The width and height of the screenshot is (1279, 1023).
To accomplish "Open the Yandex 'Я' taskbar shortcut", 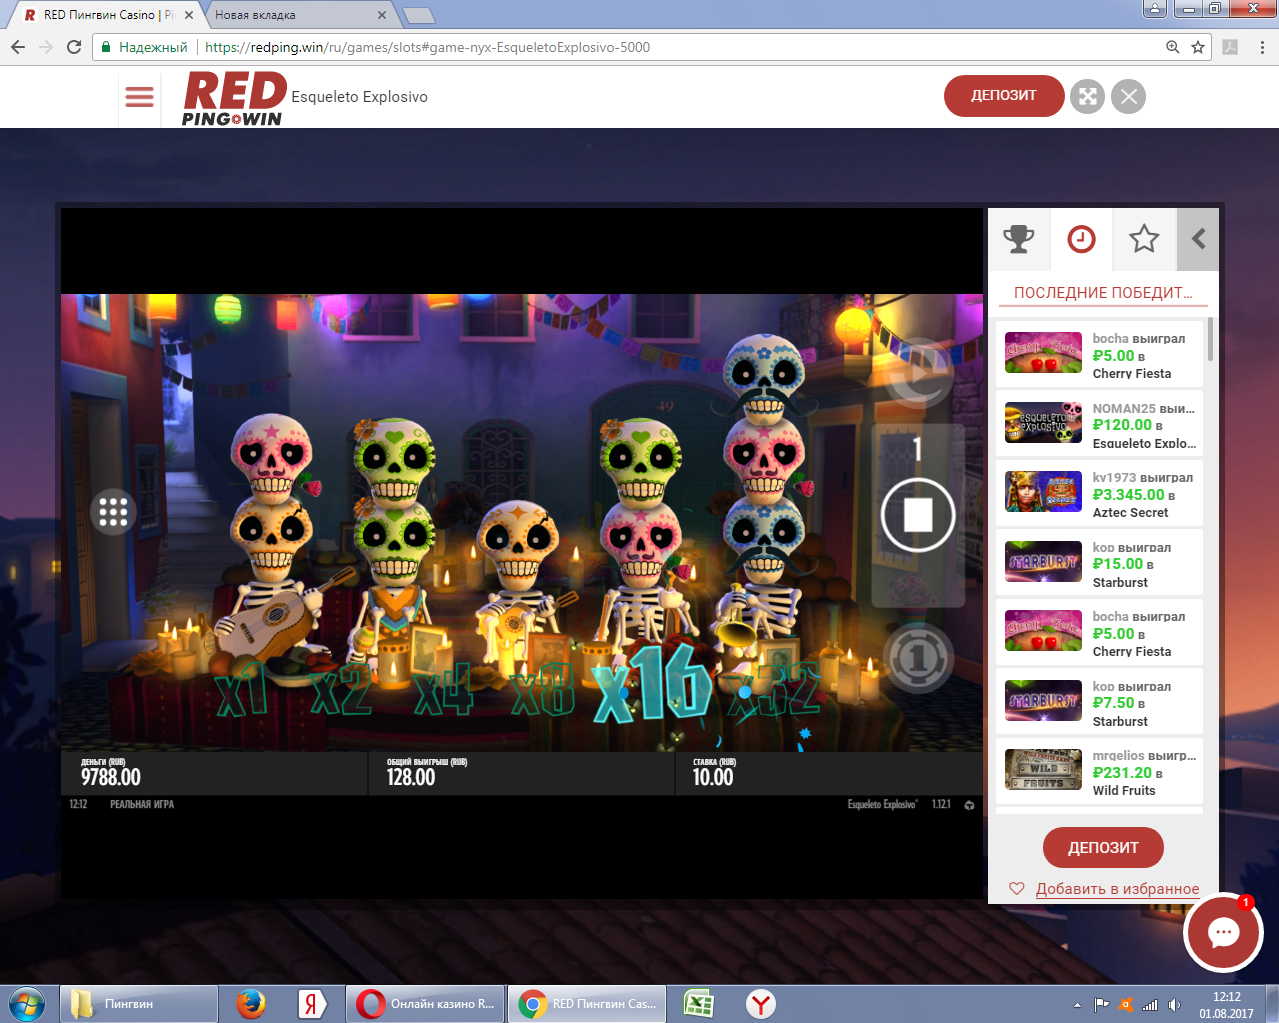I will 312,1004.
